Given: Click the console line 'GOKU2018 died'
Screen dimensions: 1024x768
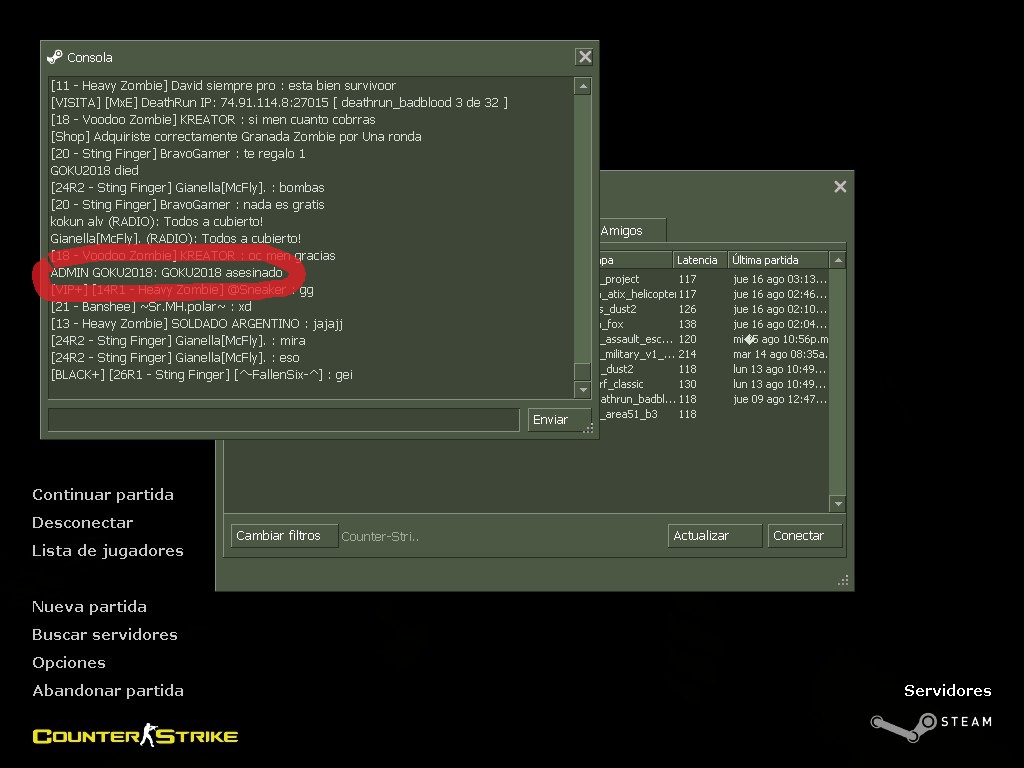Looking at the screenshot, I should (95, 170).
